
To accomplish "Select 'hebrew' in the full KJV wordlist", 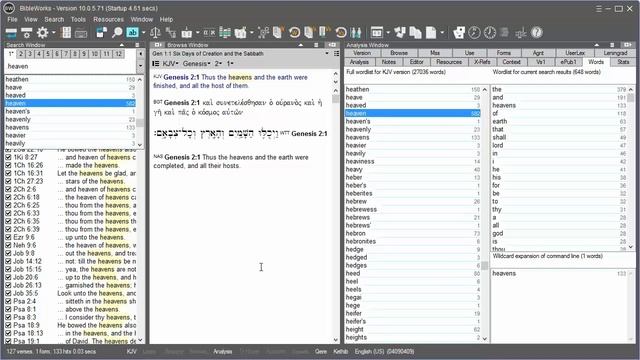I will click(413, 201).
